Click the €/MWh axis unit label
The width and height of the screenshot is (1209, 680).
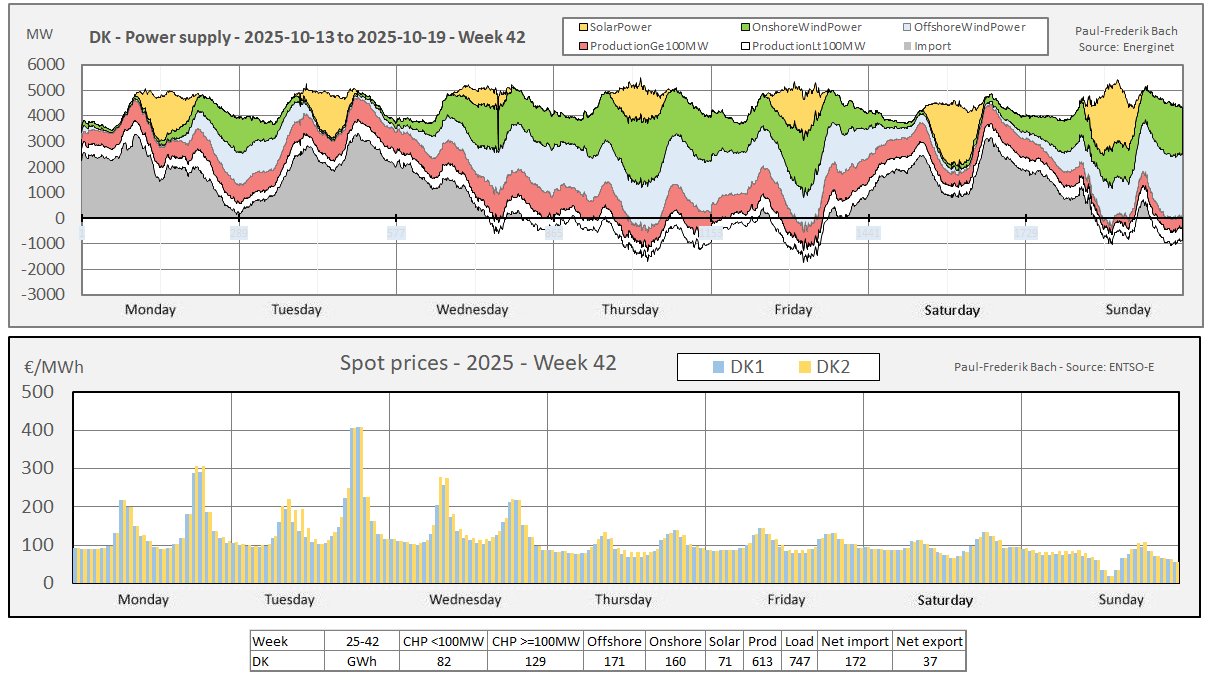pyautogui.click(x=54, y=367)
